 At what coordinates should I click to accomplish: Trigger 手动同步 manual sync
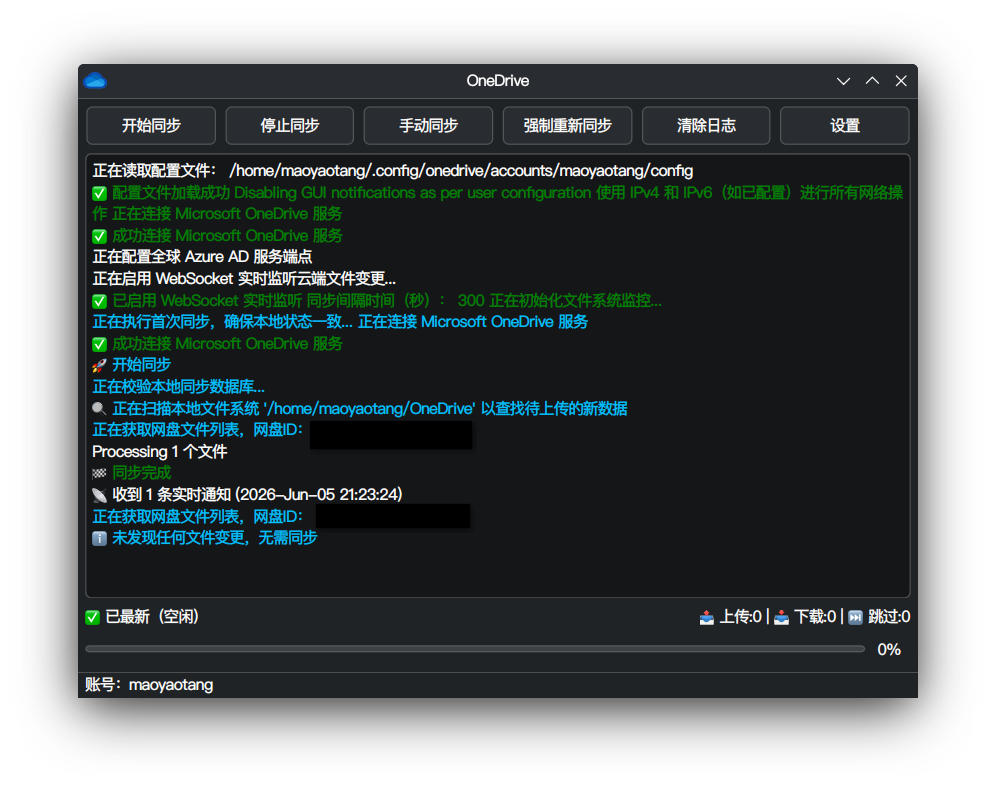[428, 125]
